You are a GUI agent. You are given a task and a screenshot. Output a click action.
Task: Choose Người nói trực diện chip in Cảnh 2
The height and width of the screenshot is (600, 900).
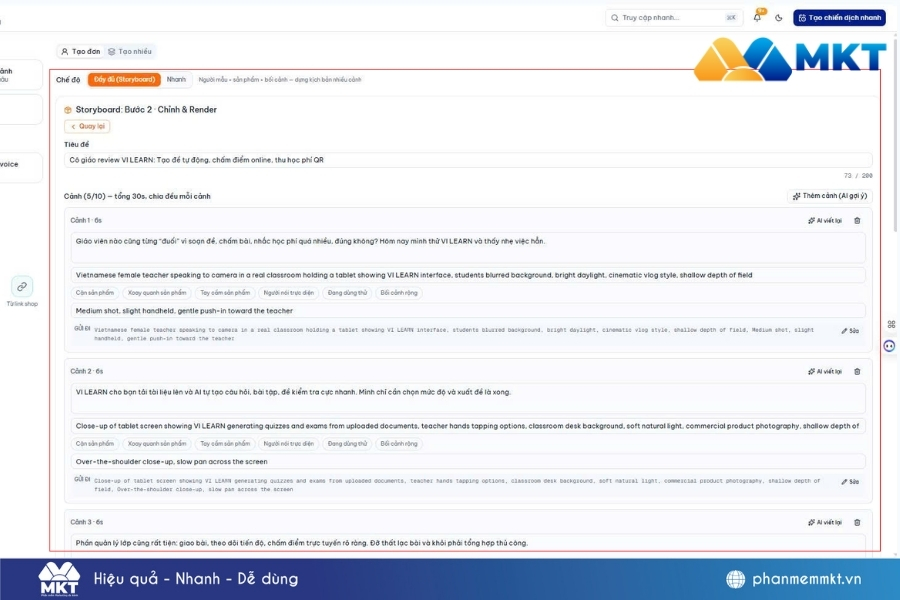[289, 444]
